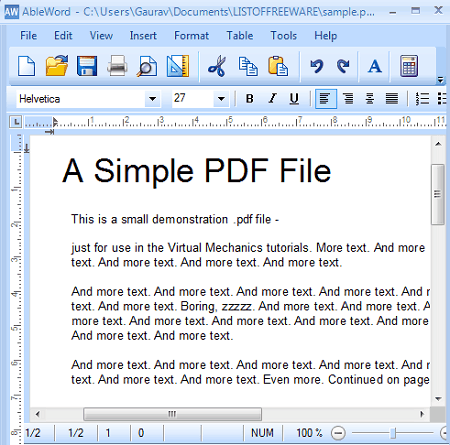Center the text
Viewport: 450px width, 445px height.
(x=370, y=99)
